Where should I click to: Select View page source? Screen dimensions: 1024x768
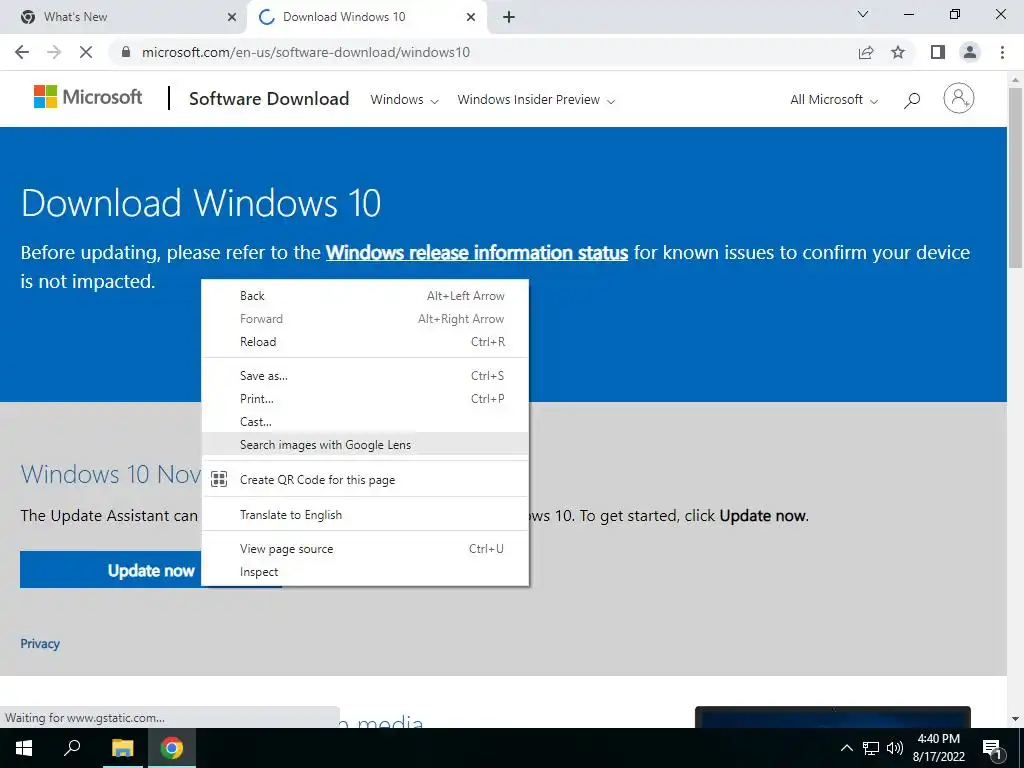point(365,549)
